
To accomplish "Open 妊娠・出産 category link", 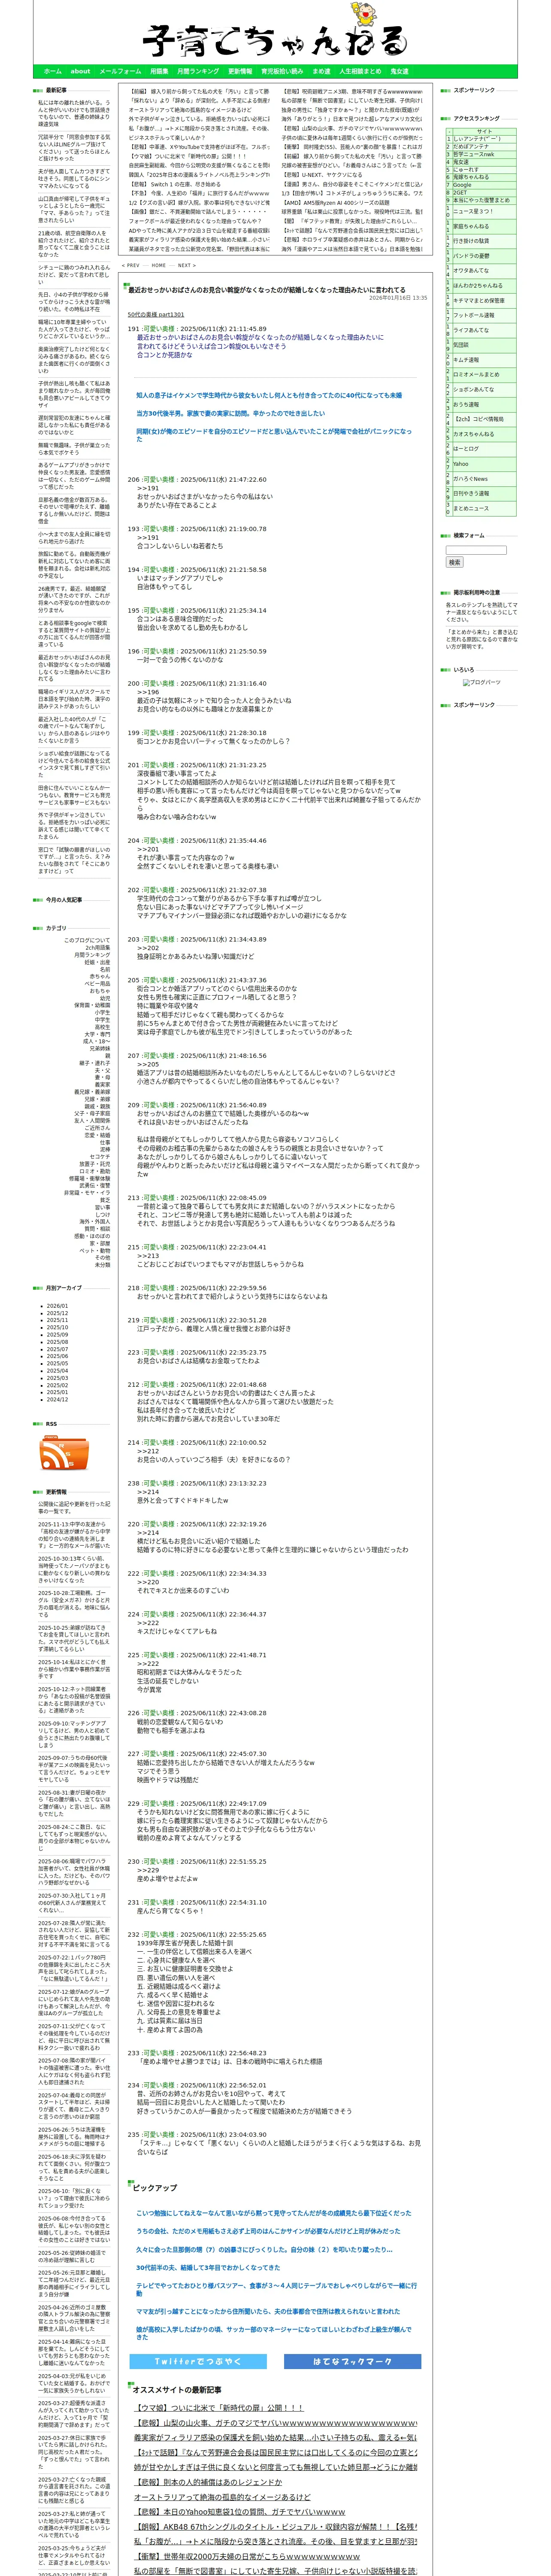I will 97,962.
